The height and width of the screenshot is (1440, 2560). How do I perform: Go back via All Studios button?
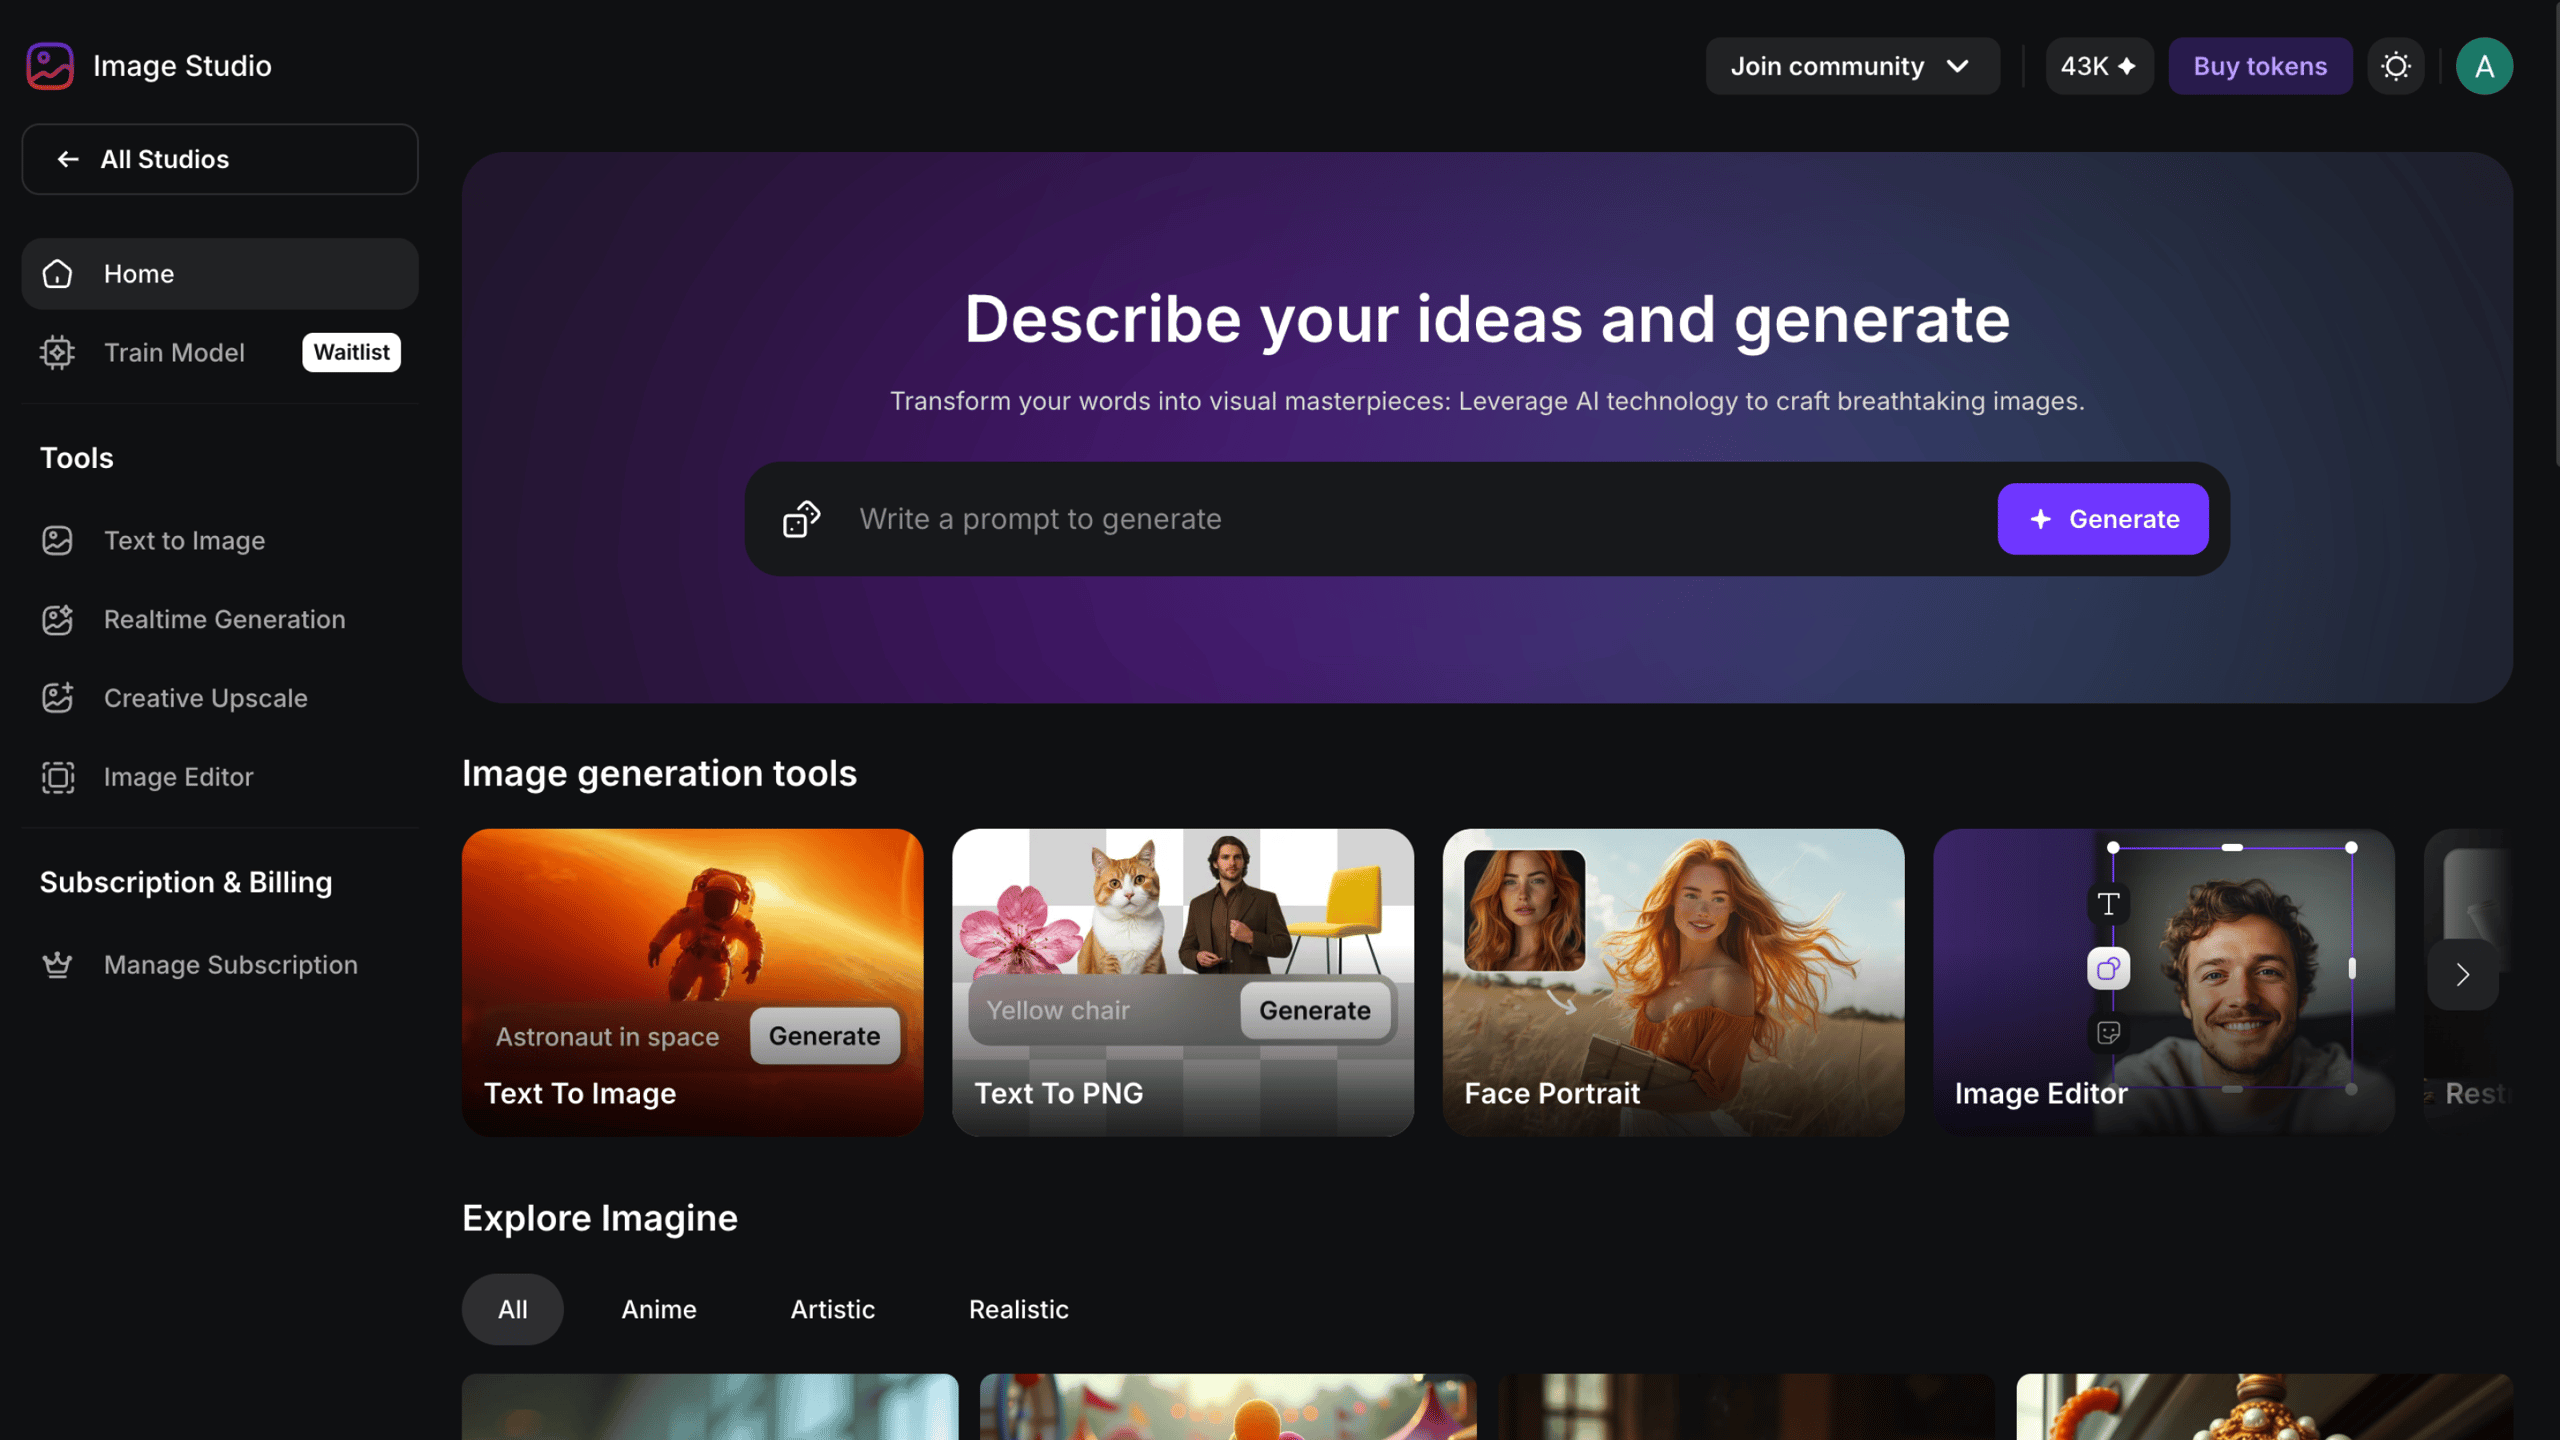(220, 159)
